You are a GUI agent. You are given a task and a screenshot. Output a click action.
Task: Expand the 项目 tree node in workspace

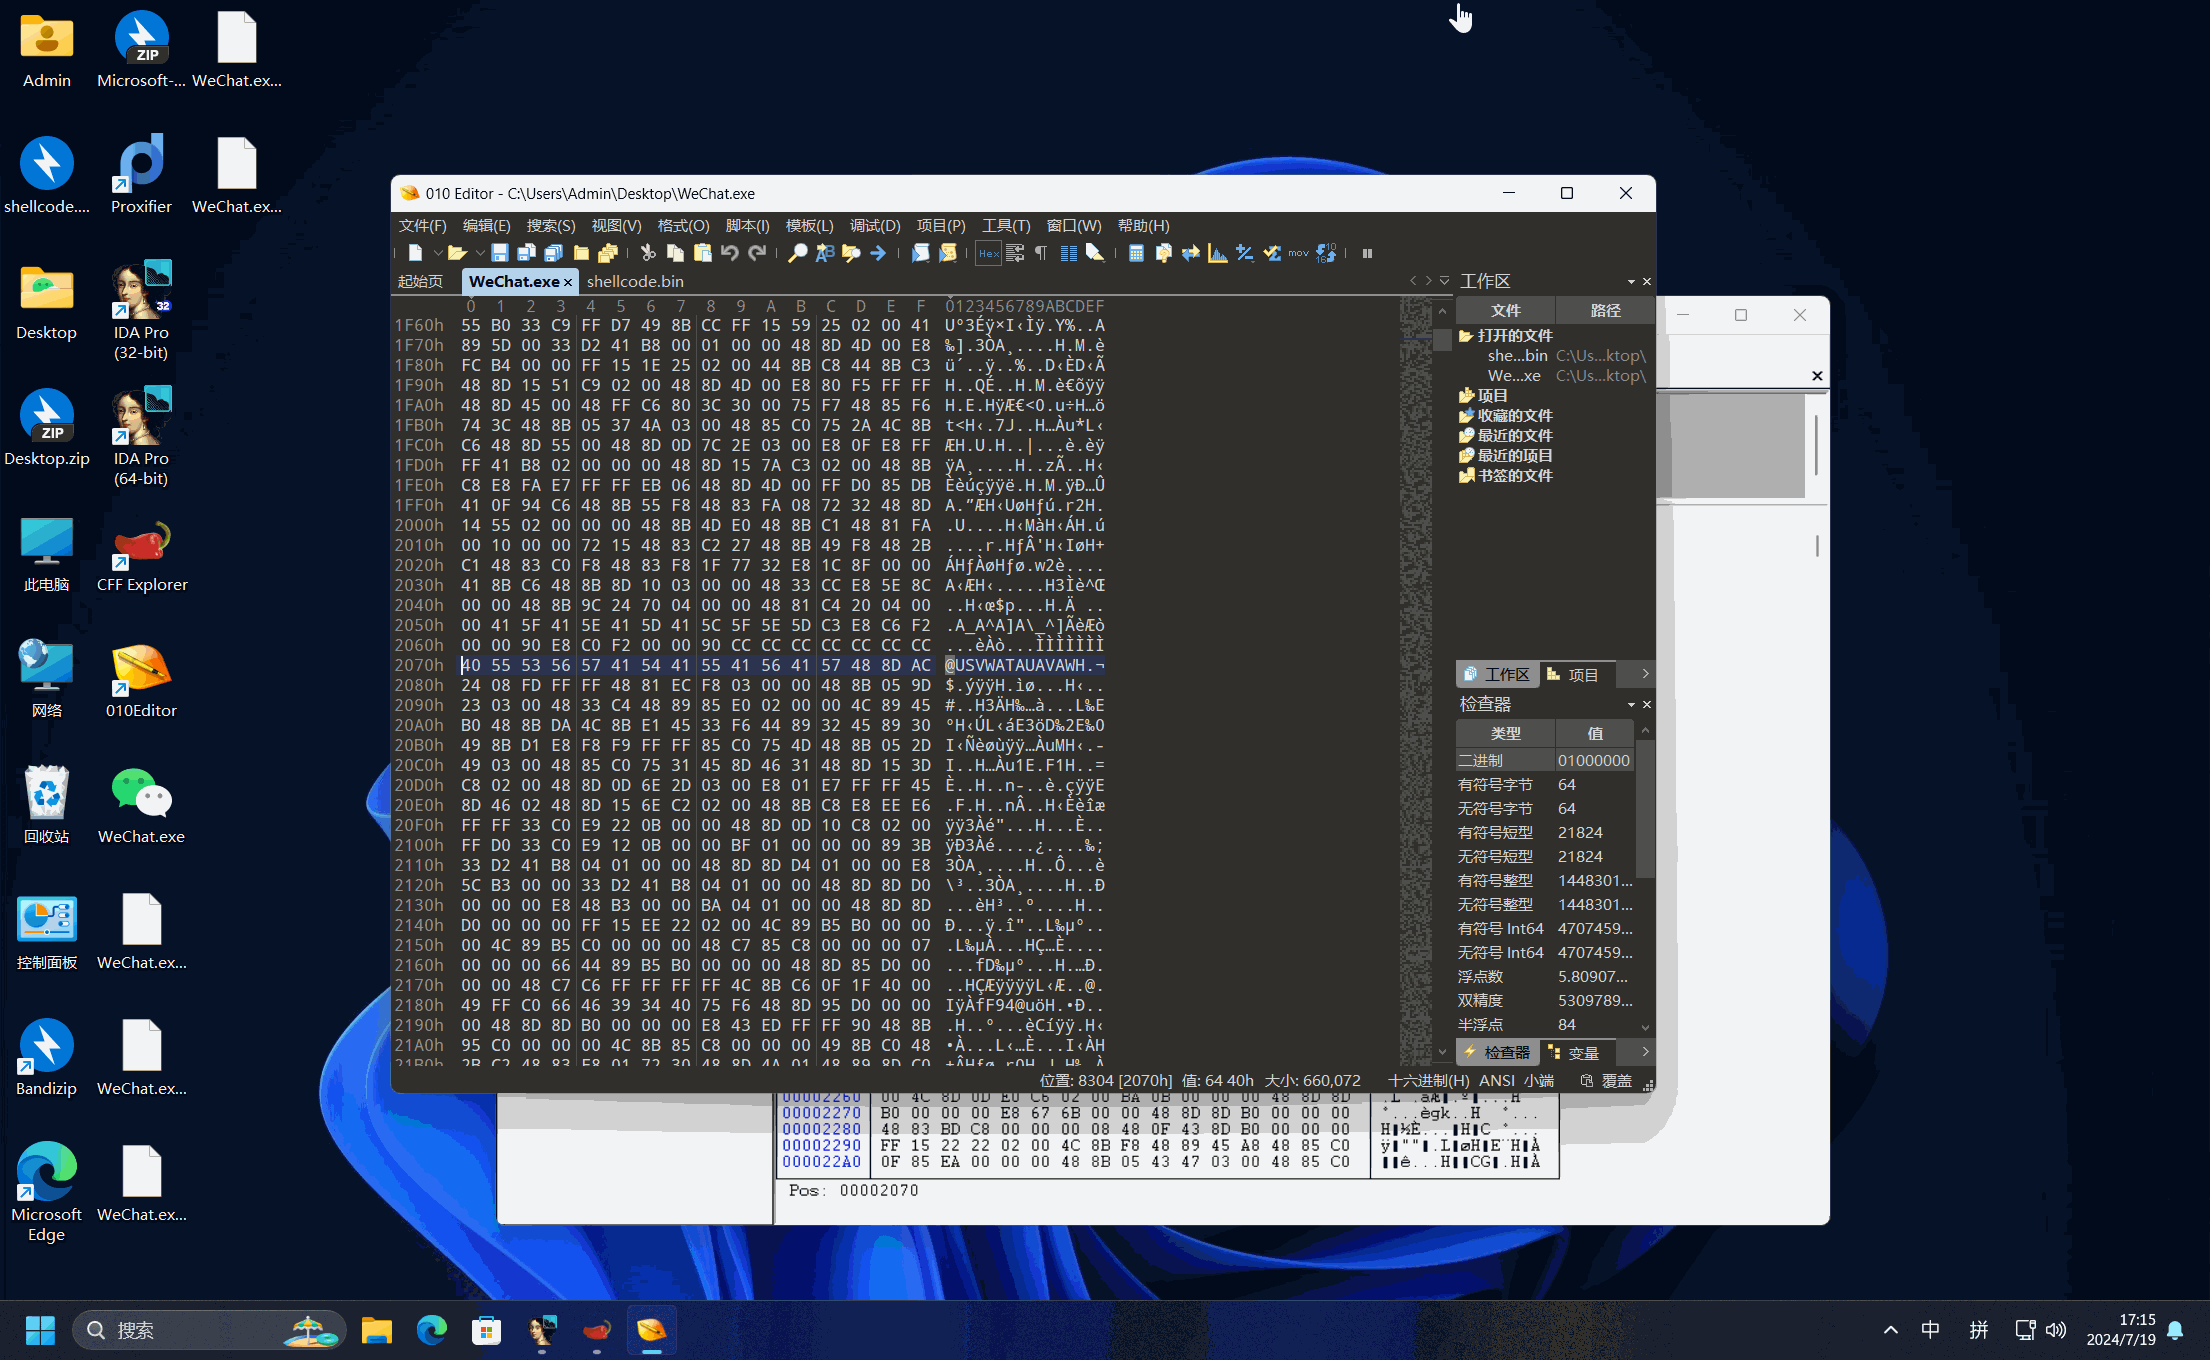1492,395
